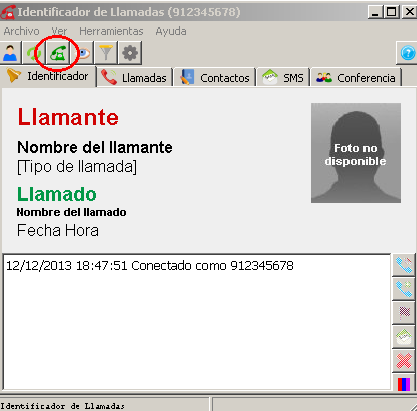
Task: Open the red-blue-magenta color swatch button
Action: click(x=404, y=384)
